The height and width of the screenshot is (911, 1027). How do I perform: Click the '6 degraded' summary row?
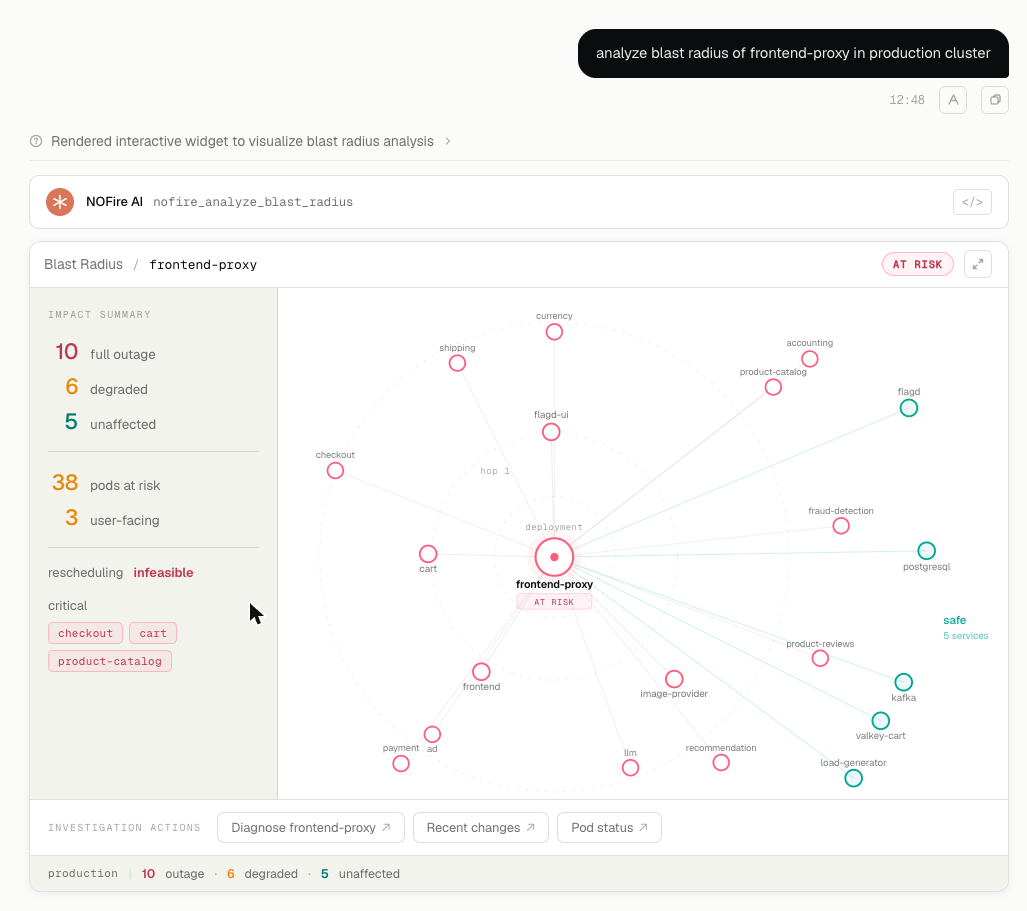(x=106, y=388)
